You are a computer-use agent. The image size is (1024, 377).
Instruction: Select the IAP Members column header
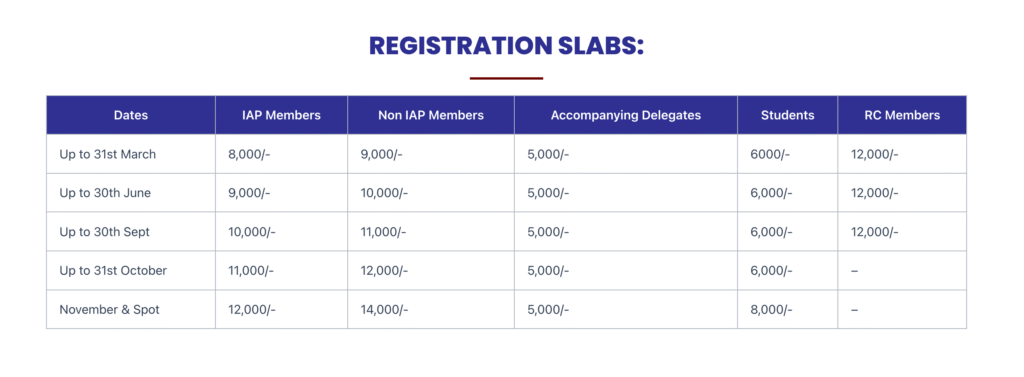[x=281, y=116]
